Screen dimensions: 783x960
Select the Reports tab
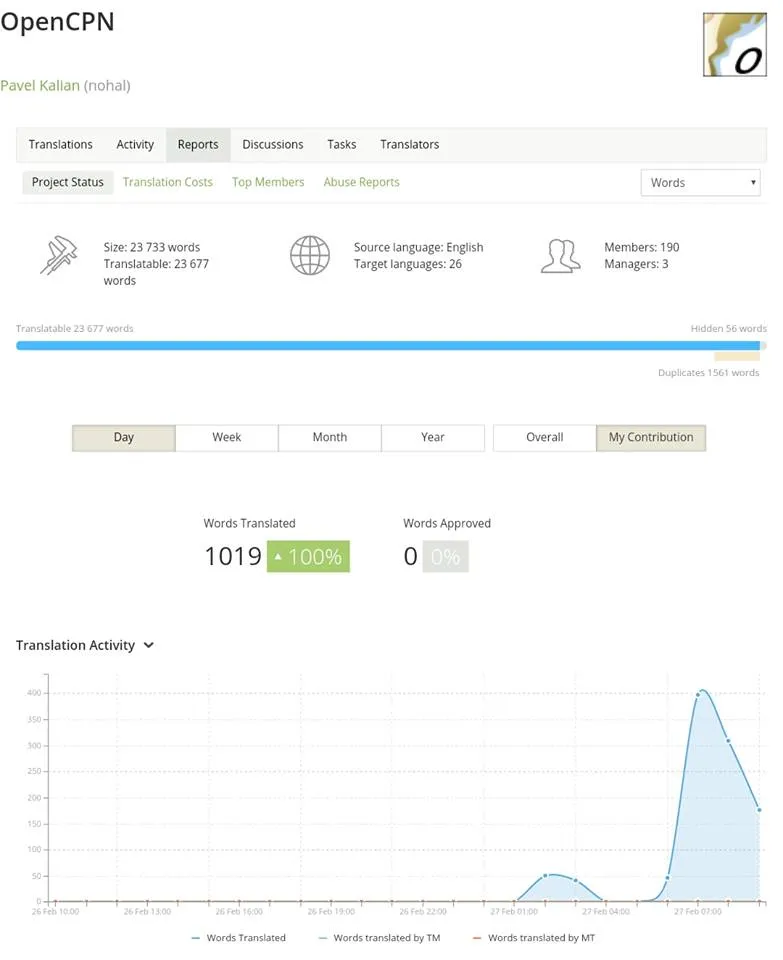198,144
